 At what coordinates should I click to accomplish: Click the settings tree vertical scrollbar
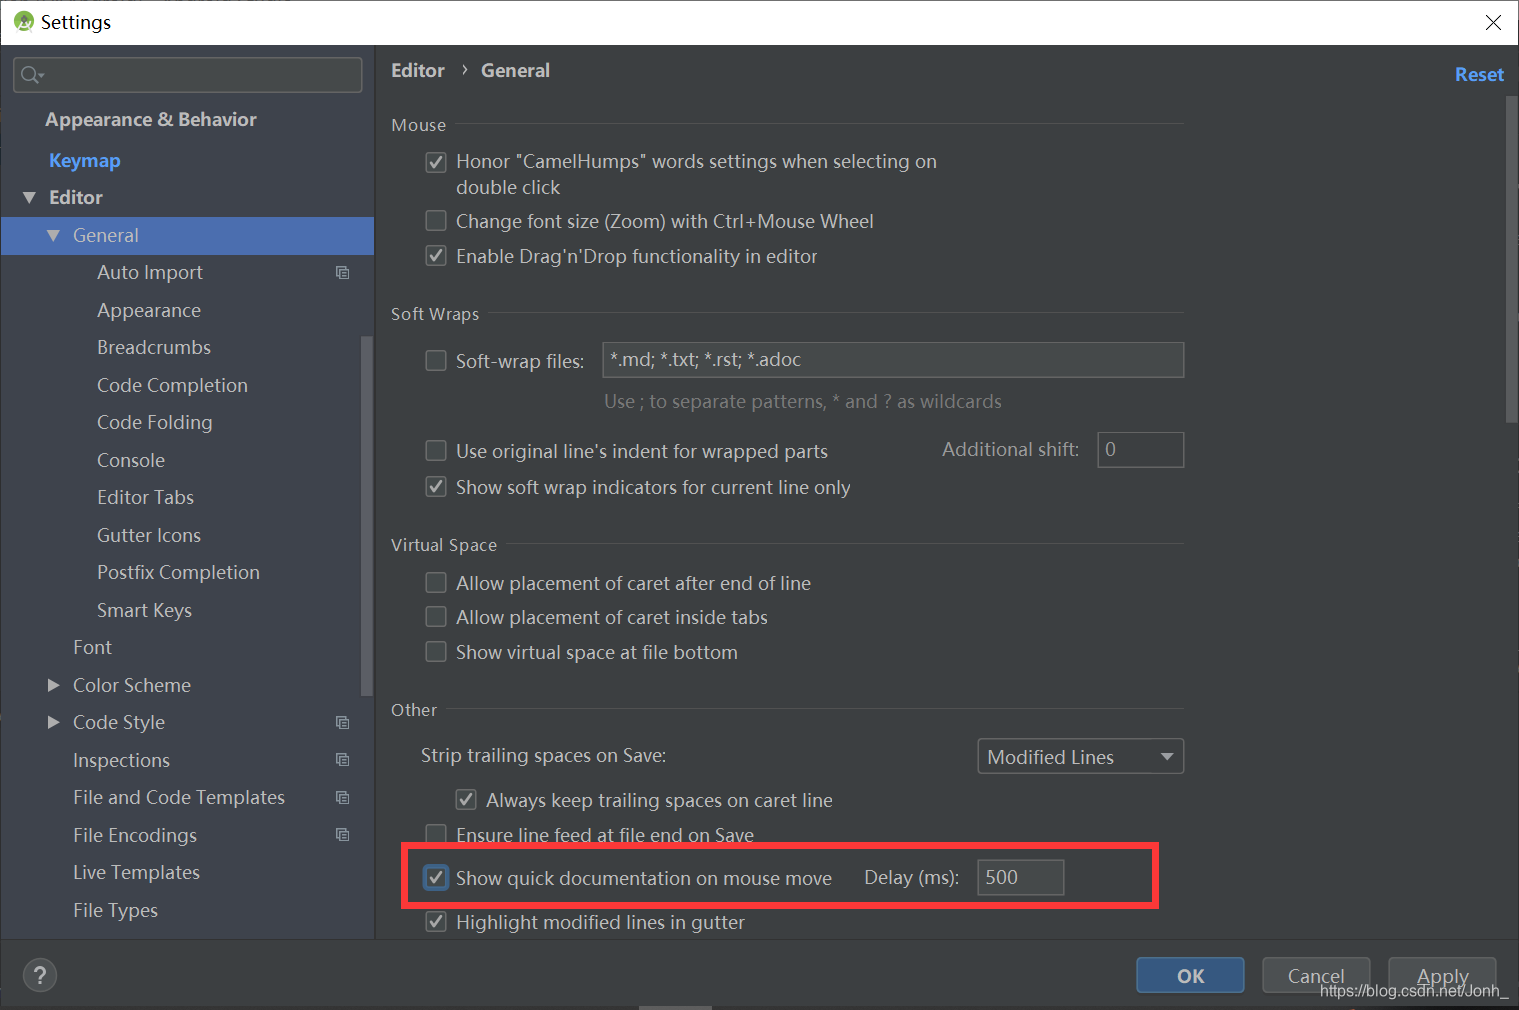tap(366, 515)
